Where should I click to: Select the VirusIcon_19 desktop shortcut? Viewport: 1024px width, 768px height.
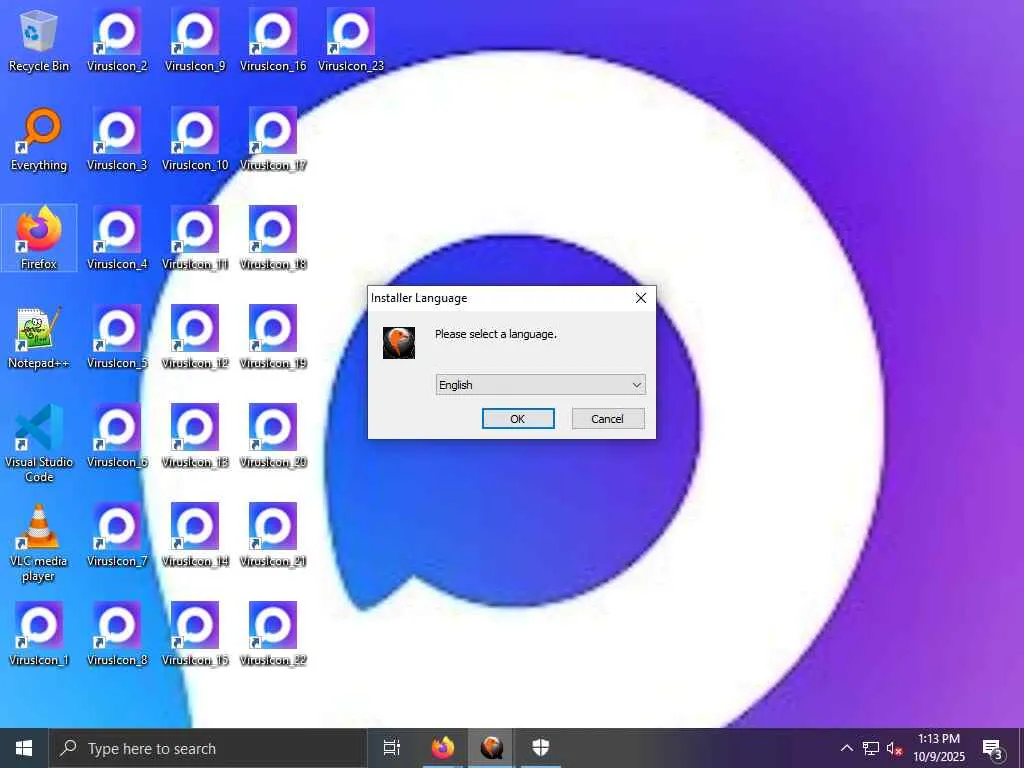[273, 338]
